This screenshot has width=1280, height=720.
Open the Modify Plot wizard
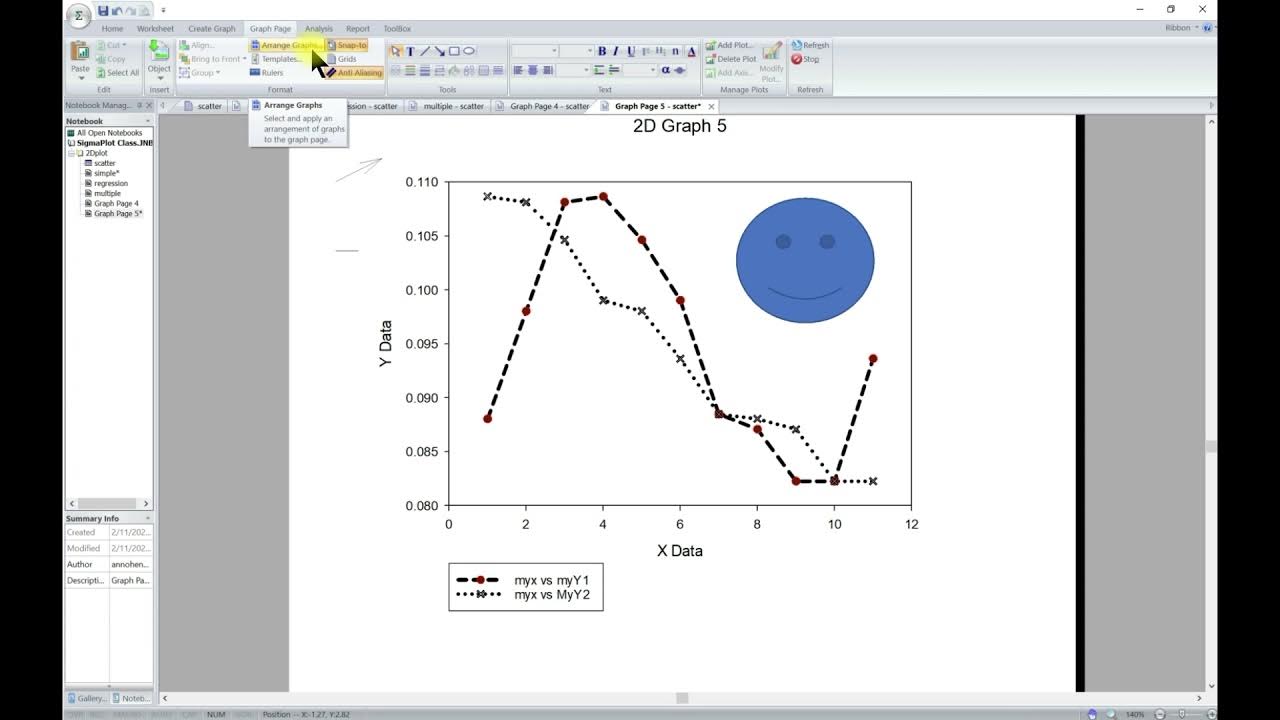771,60
